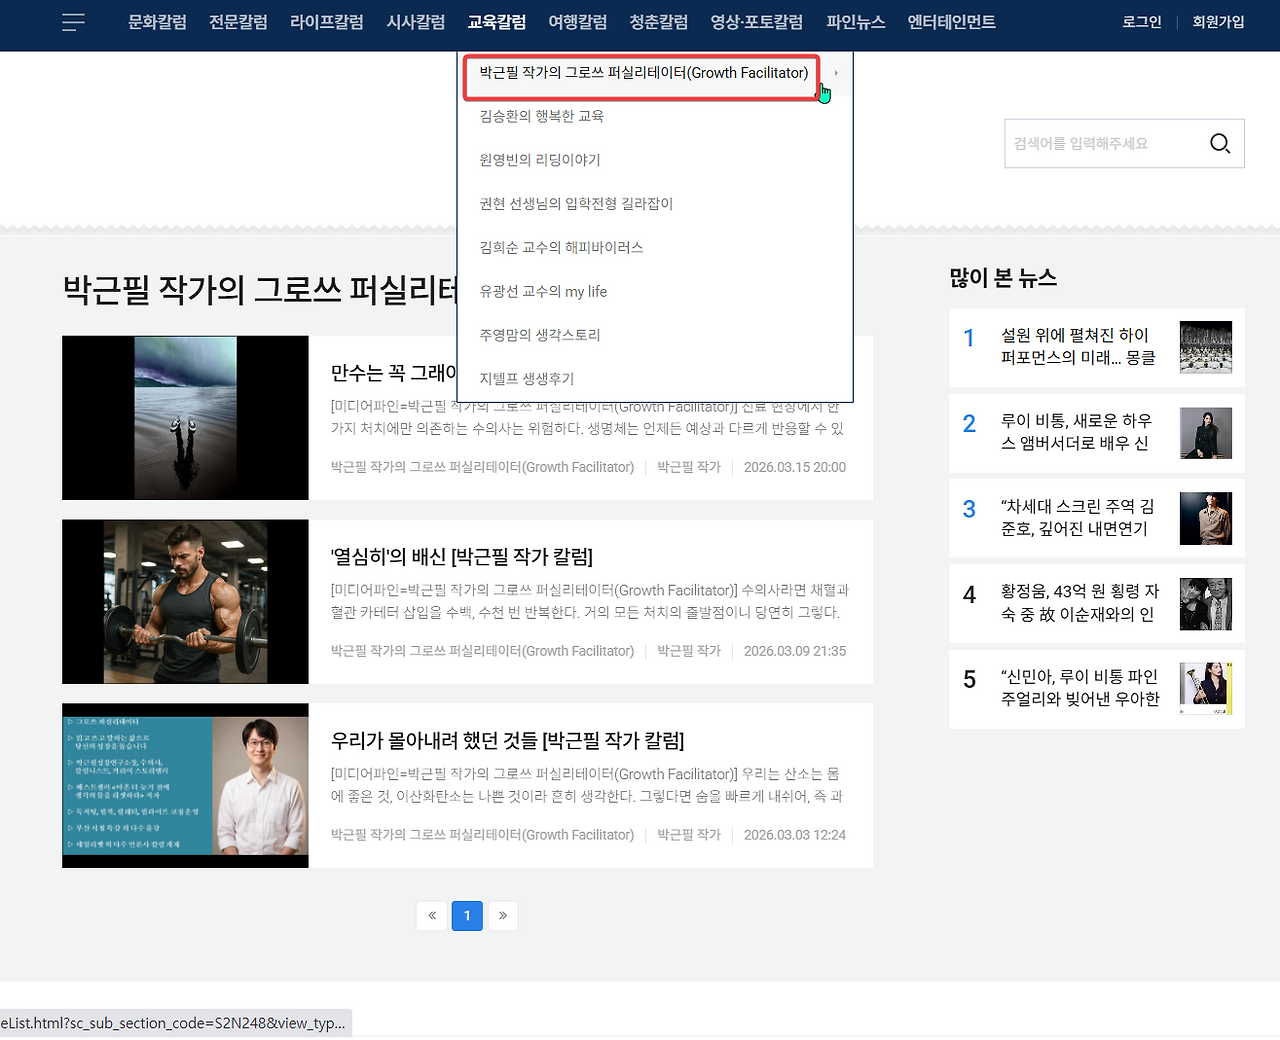
Task: Open top news 황정음, 43억 원 횡령
Action: [x=1080, y=603]
